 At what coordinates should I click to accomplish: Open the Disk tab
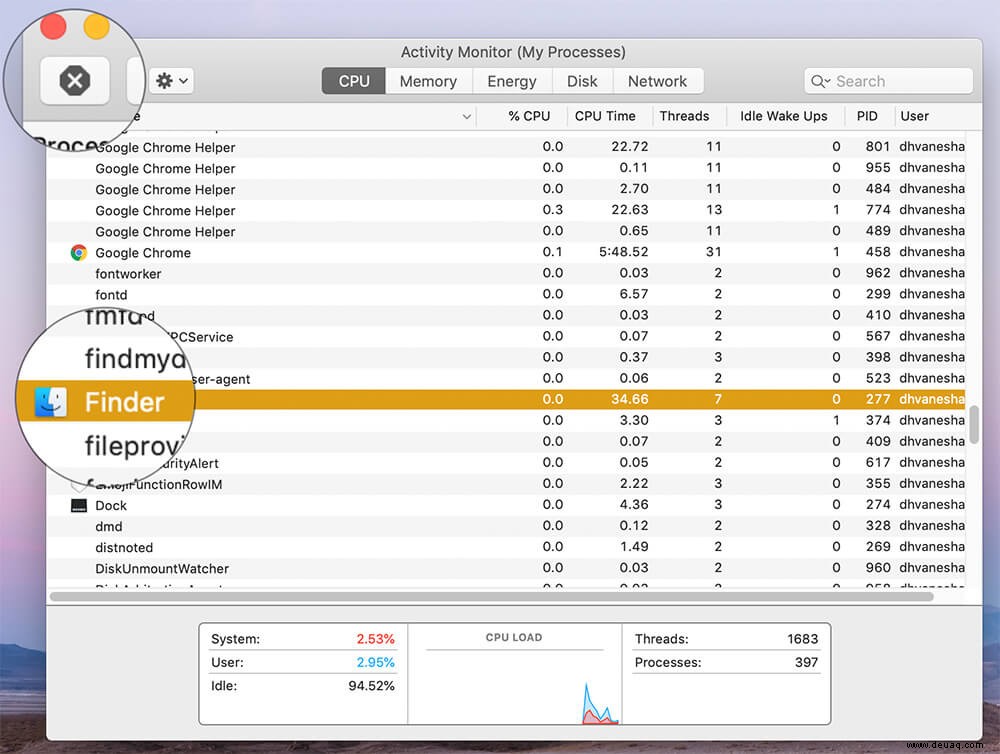(x=582, y=81)
